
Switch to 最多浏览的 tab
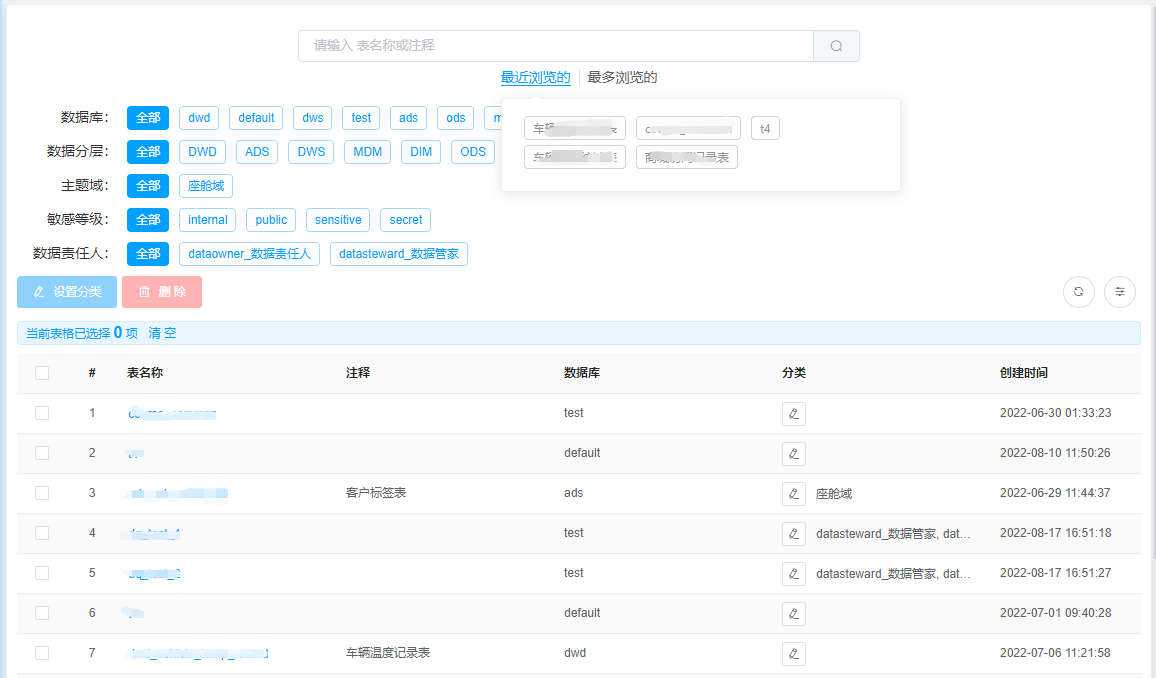(622, 77)
